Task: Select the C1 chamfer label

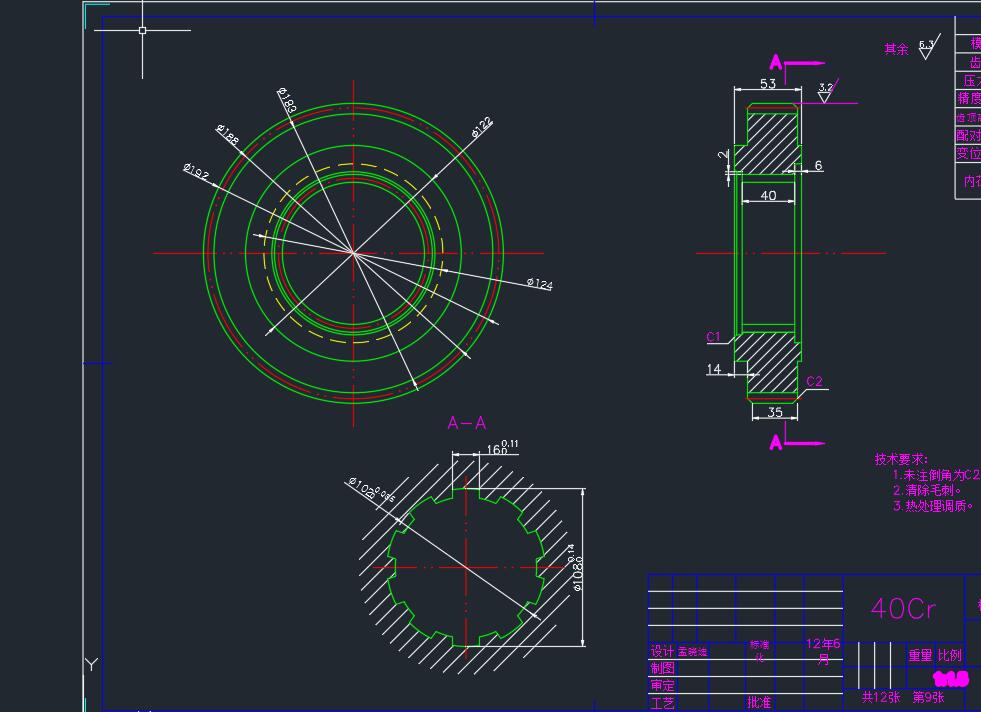Action: tap(713, 337)
